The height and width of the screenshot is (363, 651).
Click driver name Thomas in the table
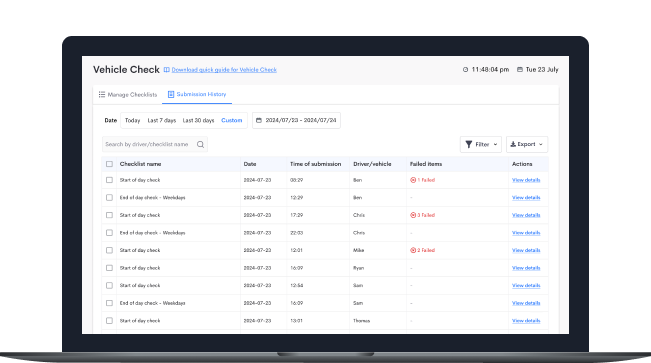361,321
